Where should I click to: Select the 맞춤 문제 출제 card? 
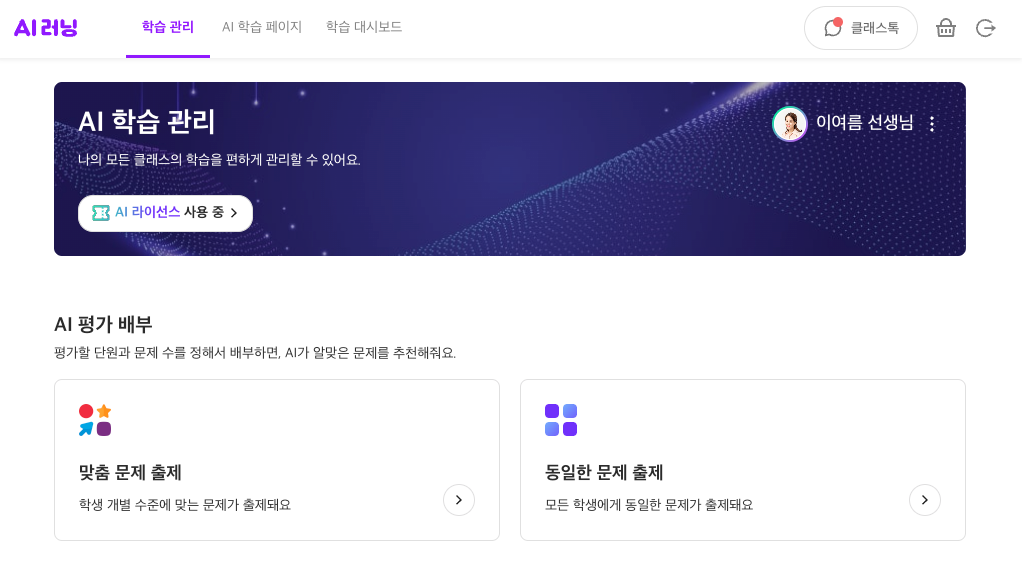[x=277, y=460]
